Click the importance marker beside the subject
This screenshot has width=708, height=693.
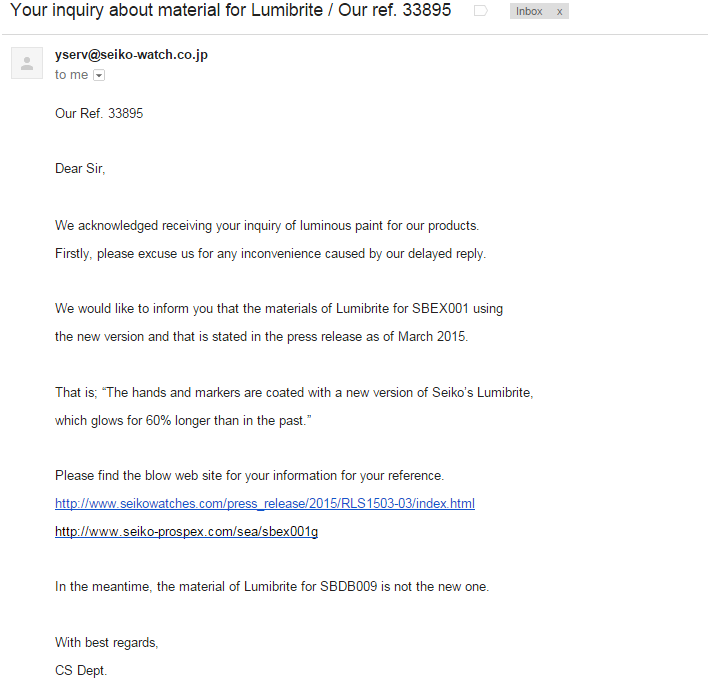coord(480,11)
